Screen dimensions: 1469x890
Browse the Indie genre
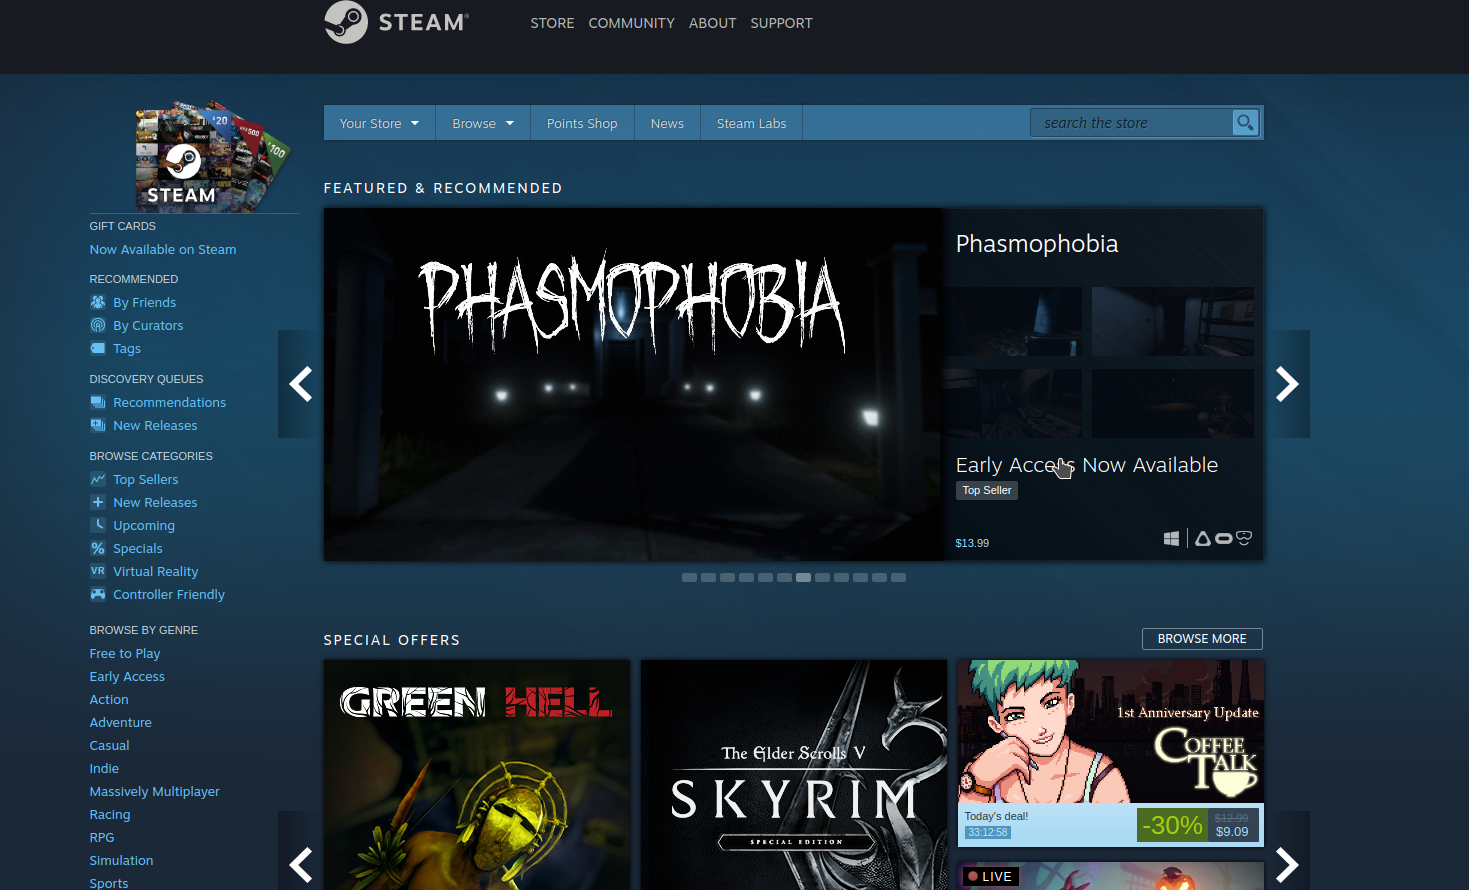click(x=104, y=768)
